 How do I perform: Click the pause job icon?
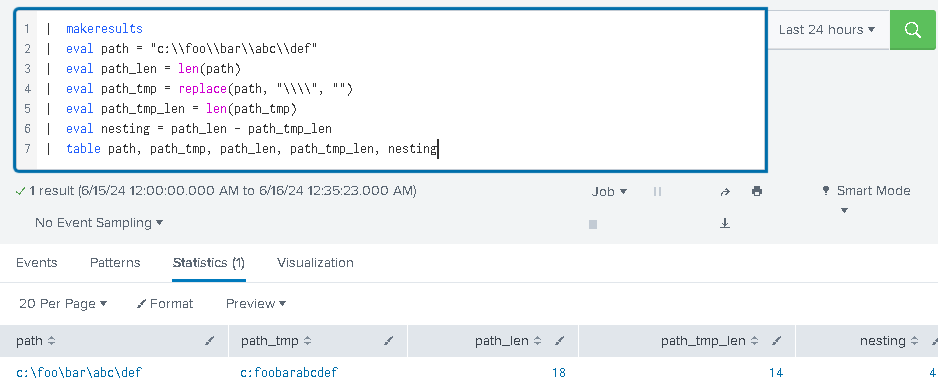tap(657, 191)
